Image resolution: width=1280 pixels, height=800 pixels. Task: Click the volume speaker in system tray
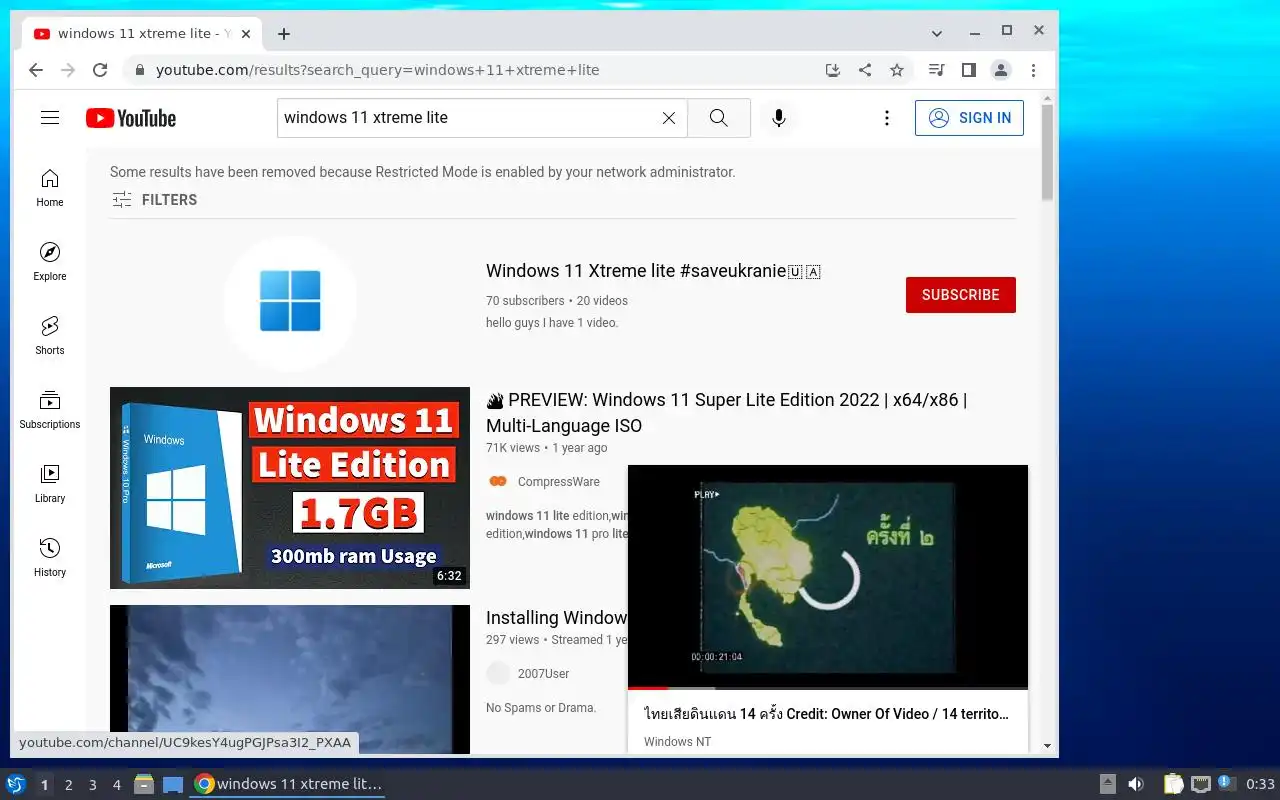point(1136,785)
